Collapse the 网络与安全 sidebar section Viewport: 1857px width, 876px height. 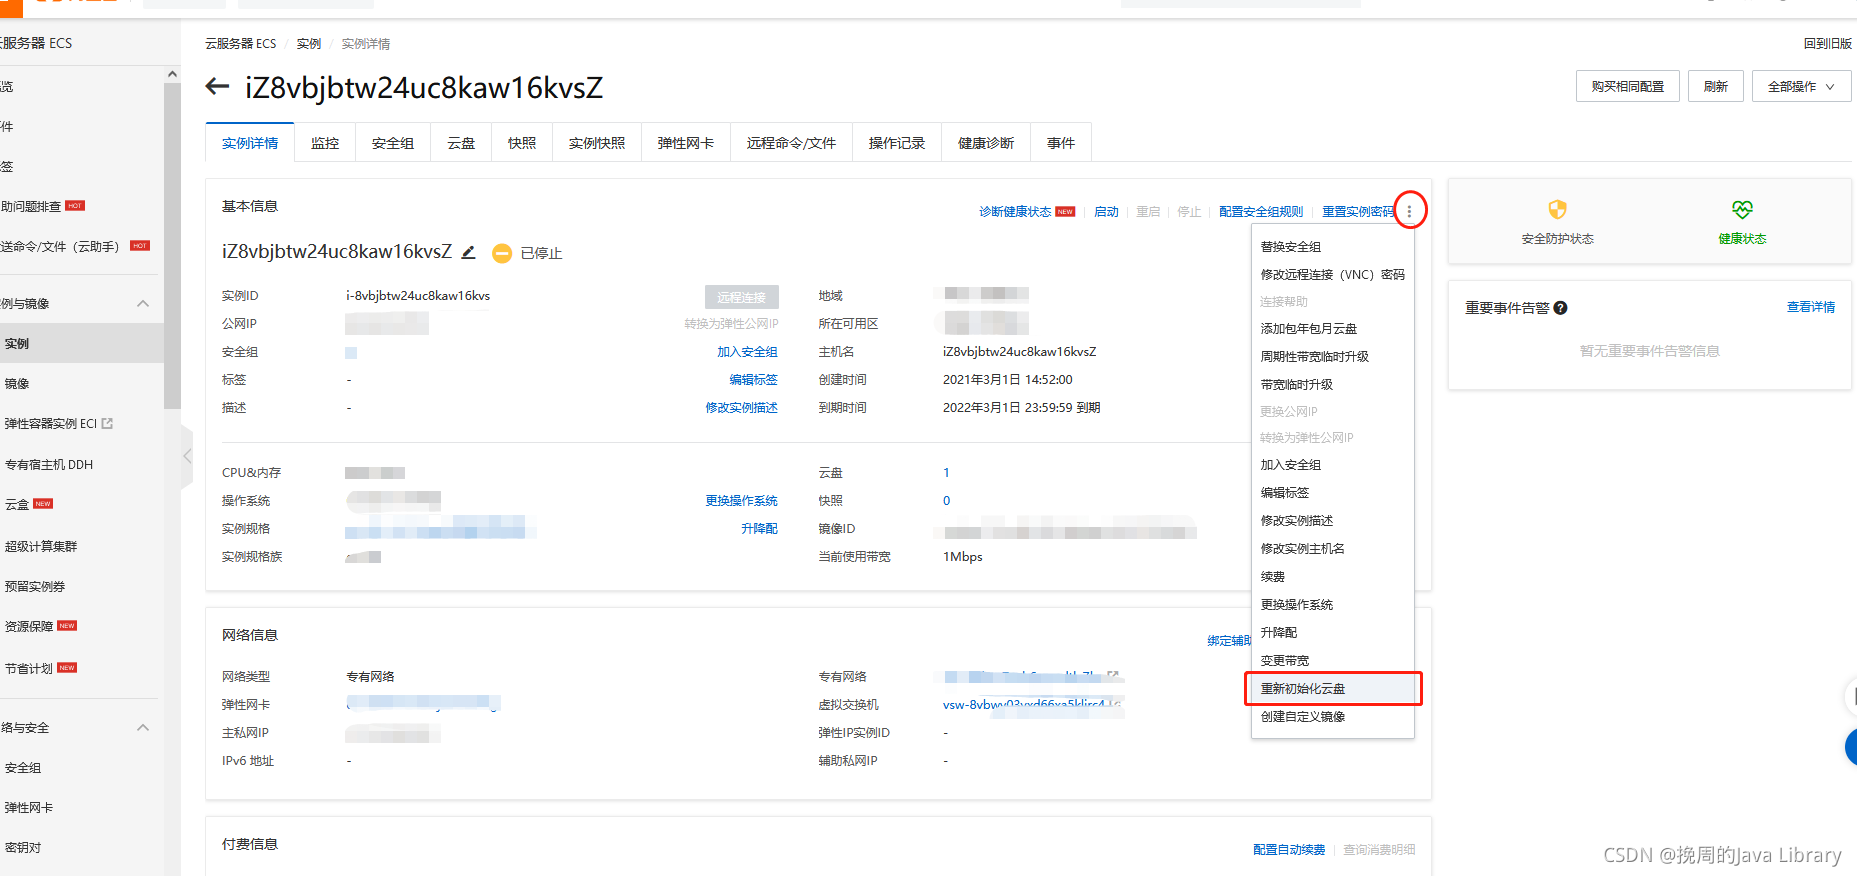click(x=143, y=728)
